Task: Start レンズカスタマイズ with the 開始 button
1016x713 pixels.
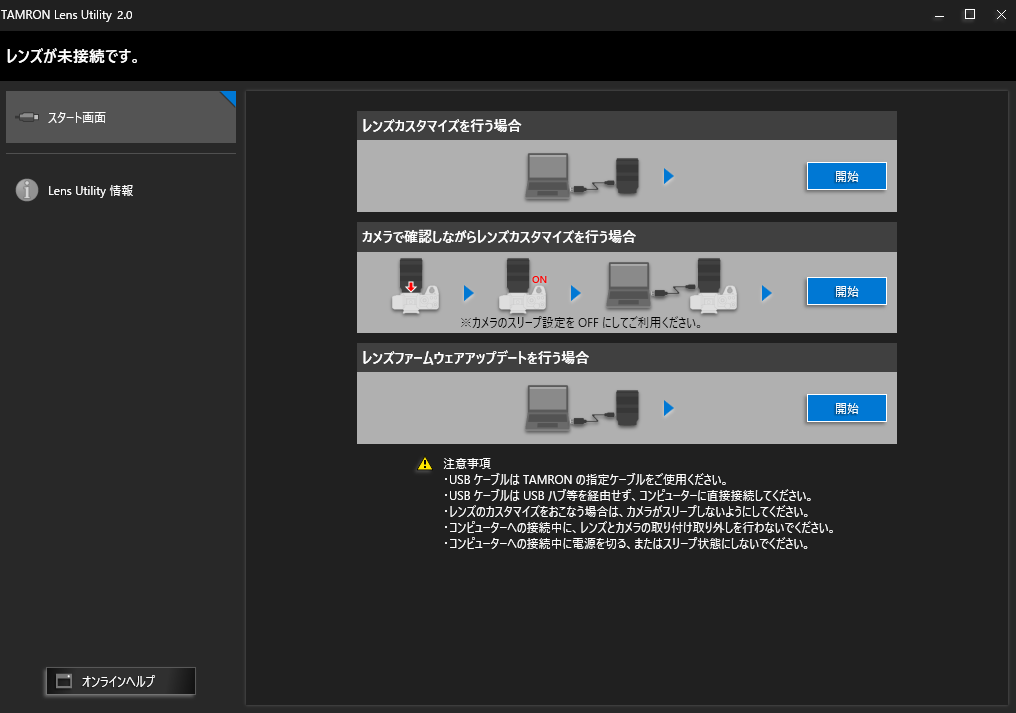Action: [x=846, y=176]
